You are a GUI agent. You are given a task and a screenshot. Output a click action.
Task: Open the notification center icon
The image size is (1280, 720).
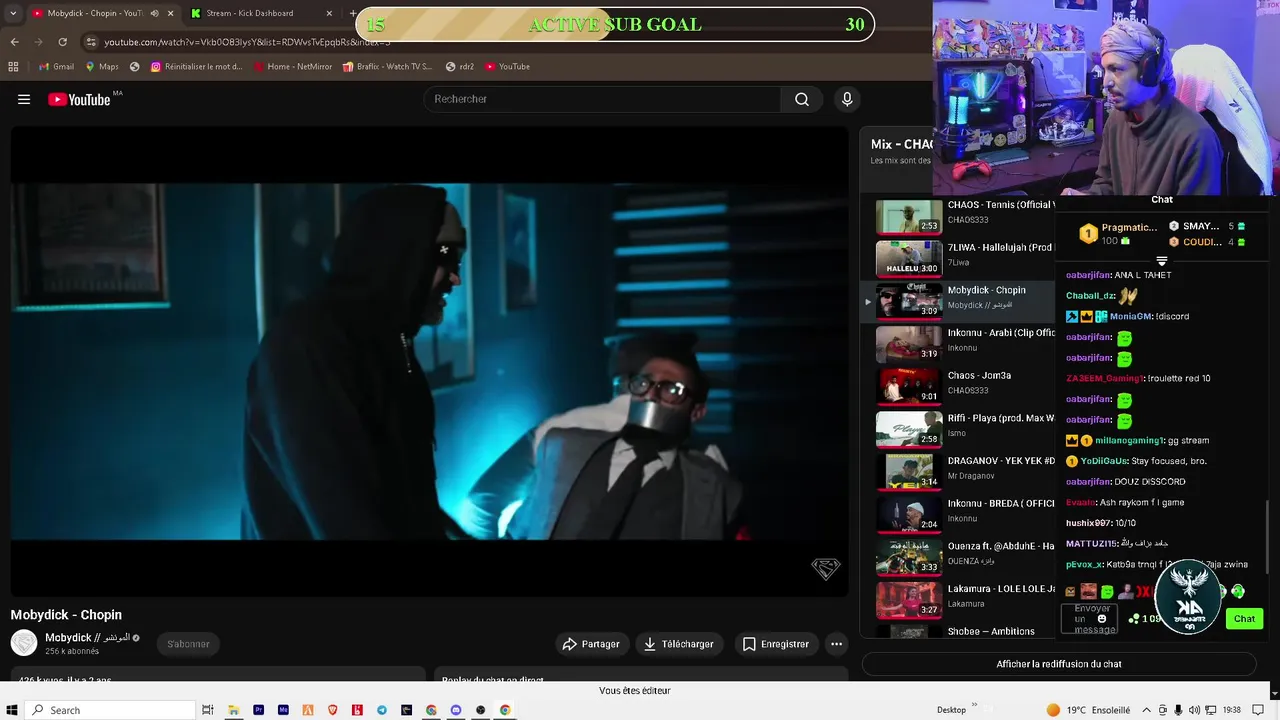pos(1259,710)
